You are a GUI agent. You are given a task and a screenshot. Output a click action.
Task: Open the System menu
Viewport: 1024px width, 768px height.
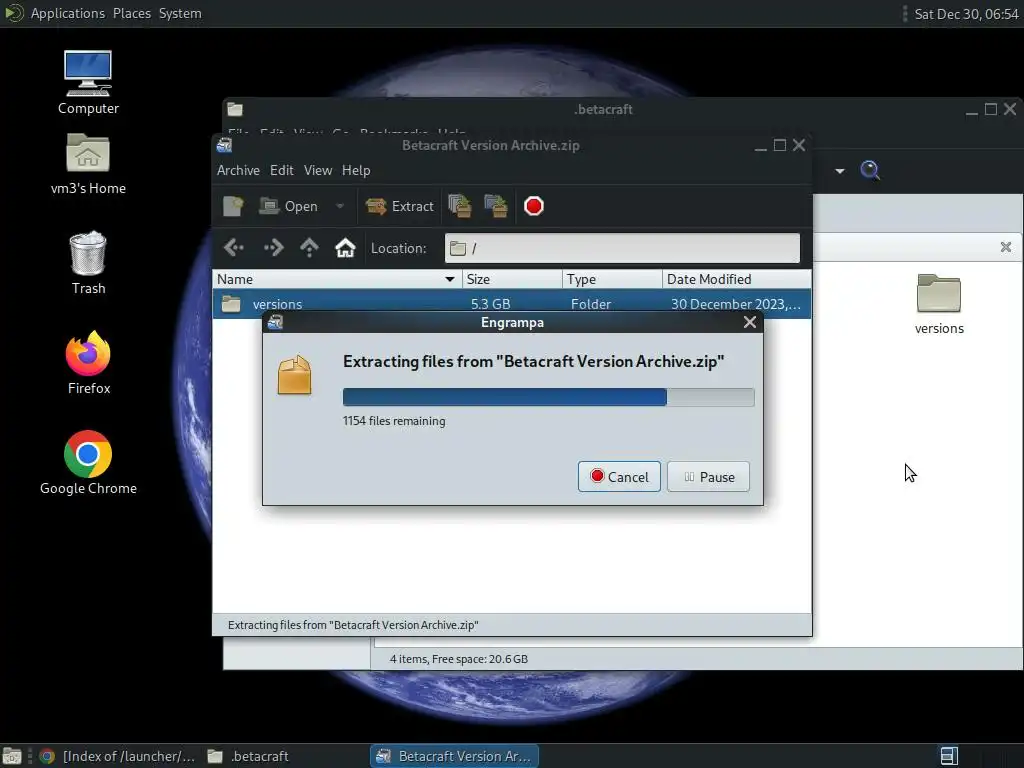(x=180, y=13)
